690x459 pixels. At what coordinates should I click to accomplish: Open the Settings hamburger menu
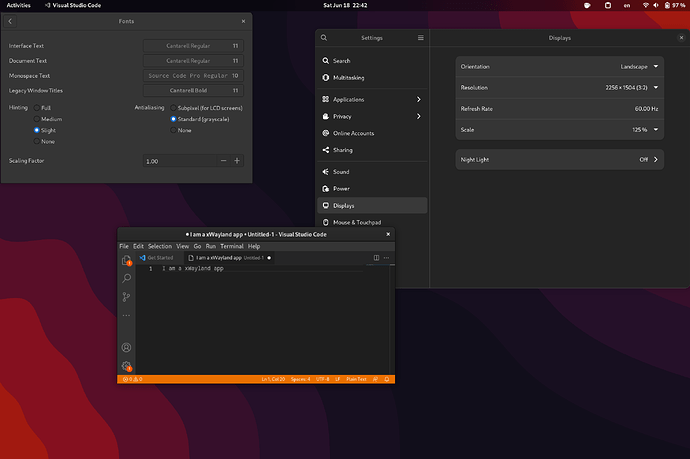421,38
